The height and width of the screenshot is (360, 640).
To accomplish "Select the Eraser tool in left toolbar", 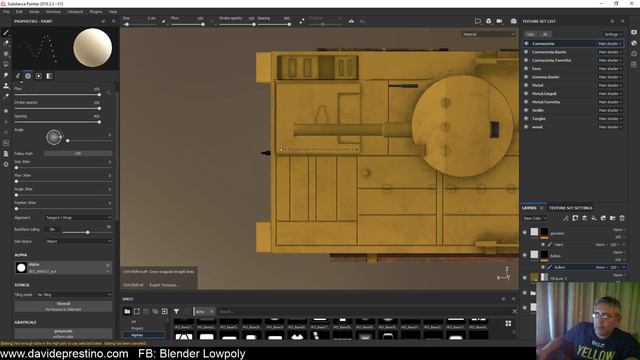I will point(6,43).
